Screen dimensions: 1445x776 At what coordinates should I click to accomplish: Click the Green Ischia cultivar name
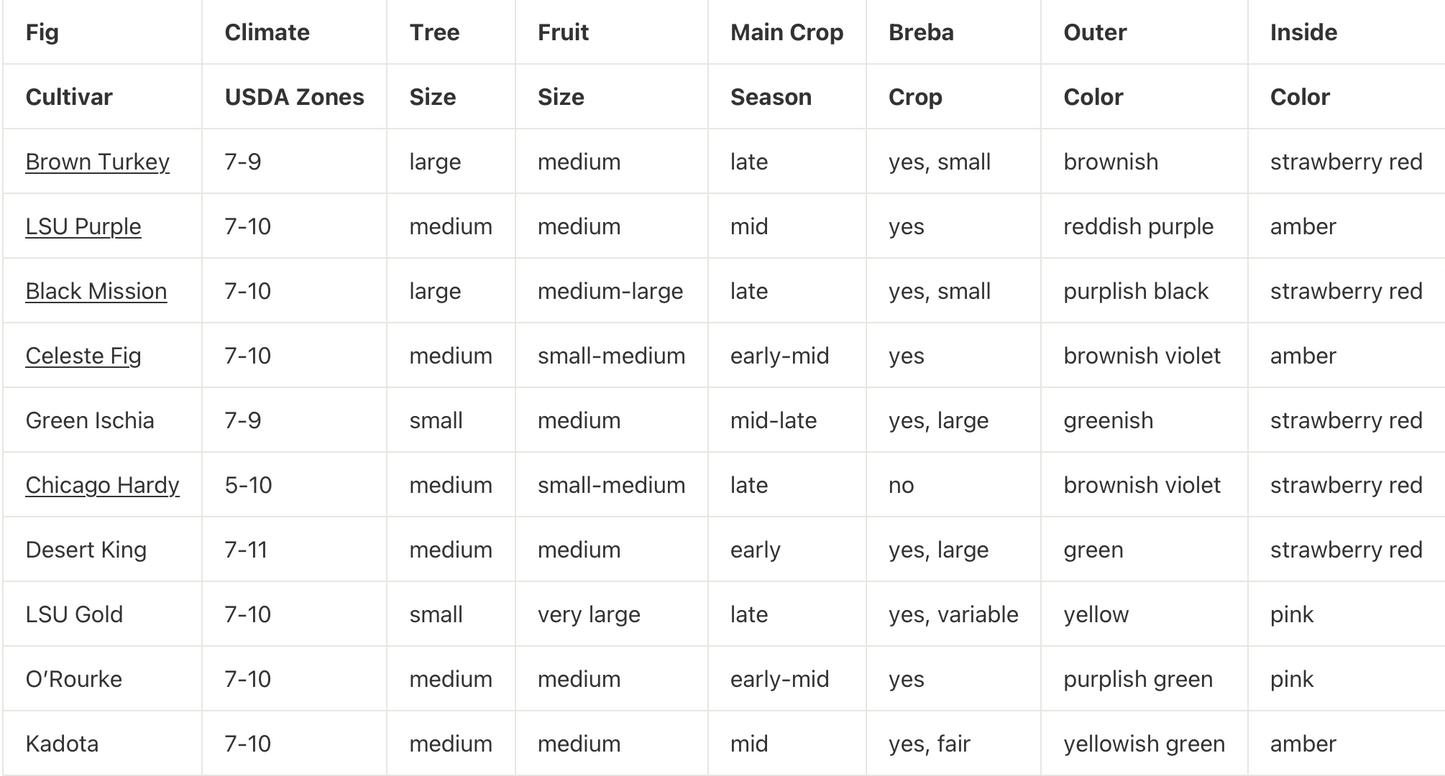coord(90,420)
